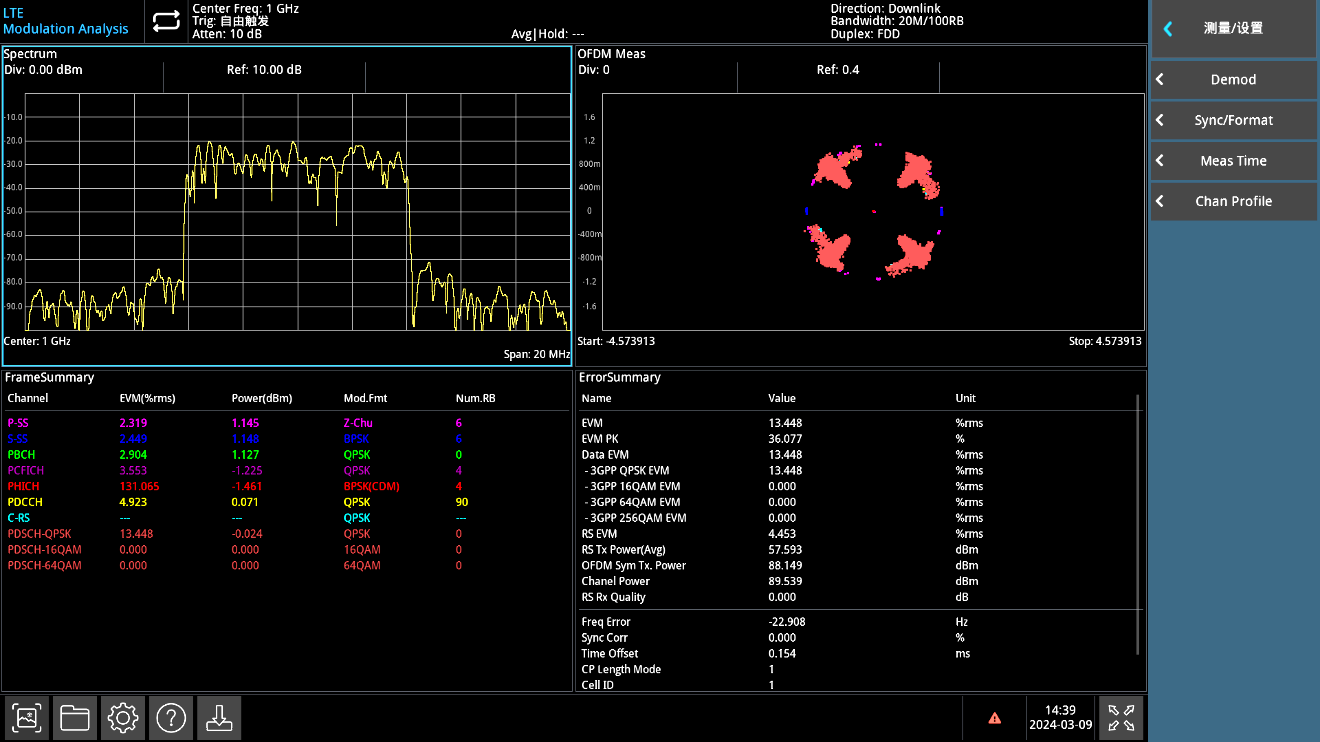The height and width of the screenshot is (742, 1320).
Task: Open the Meas Time menu item
Action: (x=1232, y=161)
